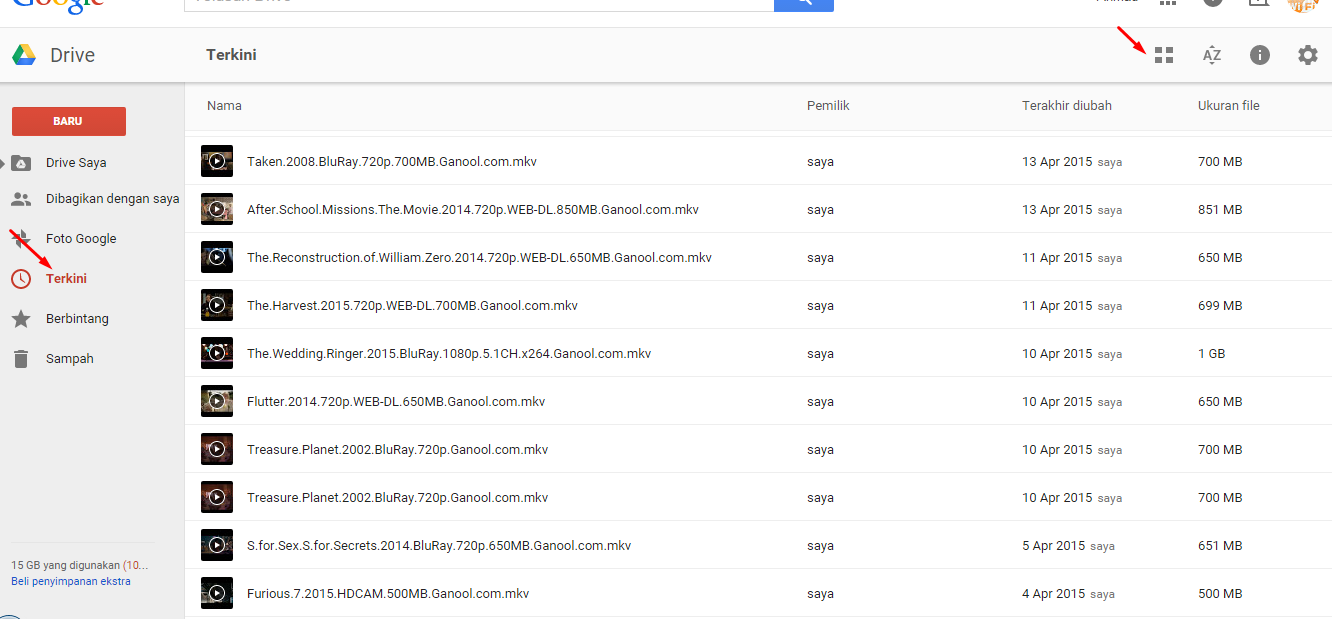Click the green Drive logo icon
Screen dimensions: 1332x619
(x=22, y=54)
